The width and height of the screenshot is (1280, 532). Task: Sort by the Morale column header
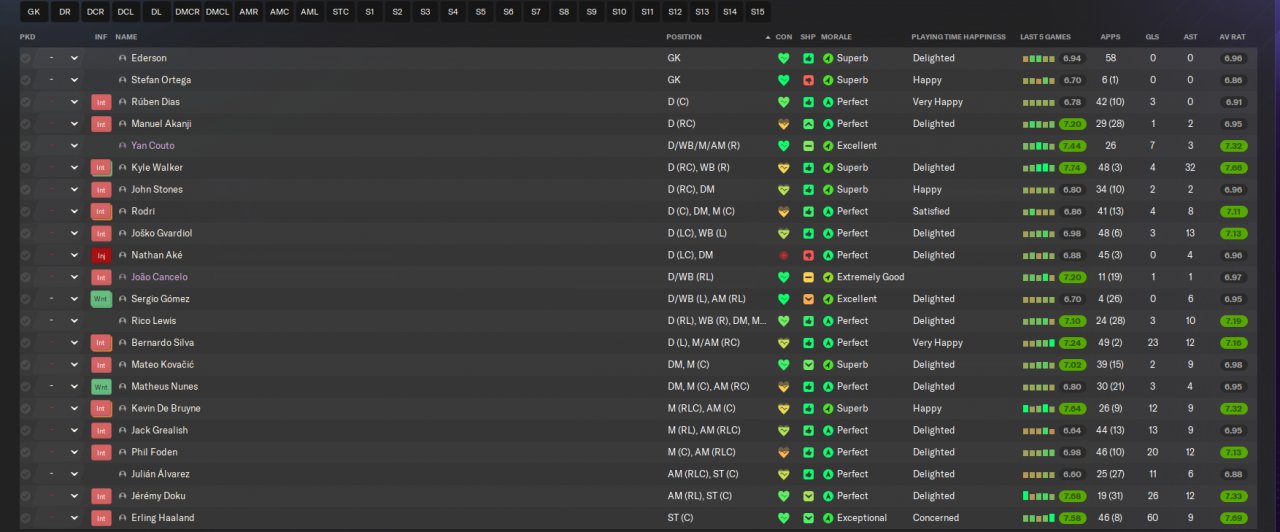[836, 37]
